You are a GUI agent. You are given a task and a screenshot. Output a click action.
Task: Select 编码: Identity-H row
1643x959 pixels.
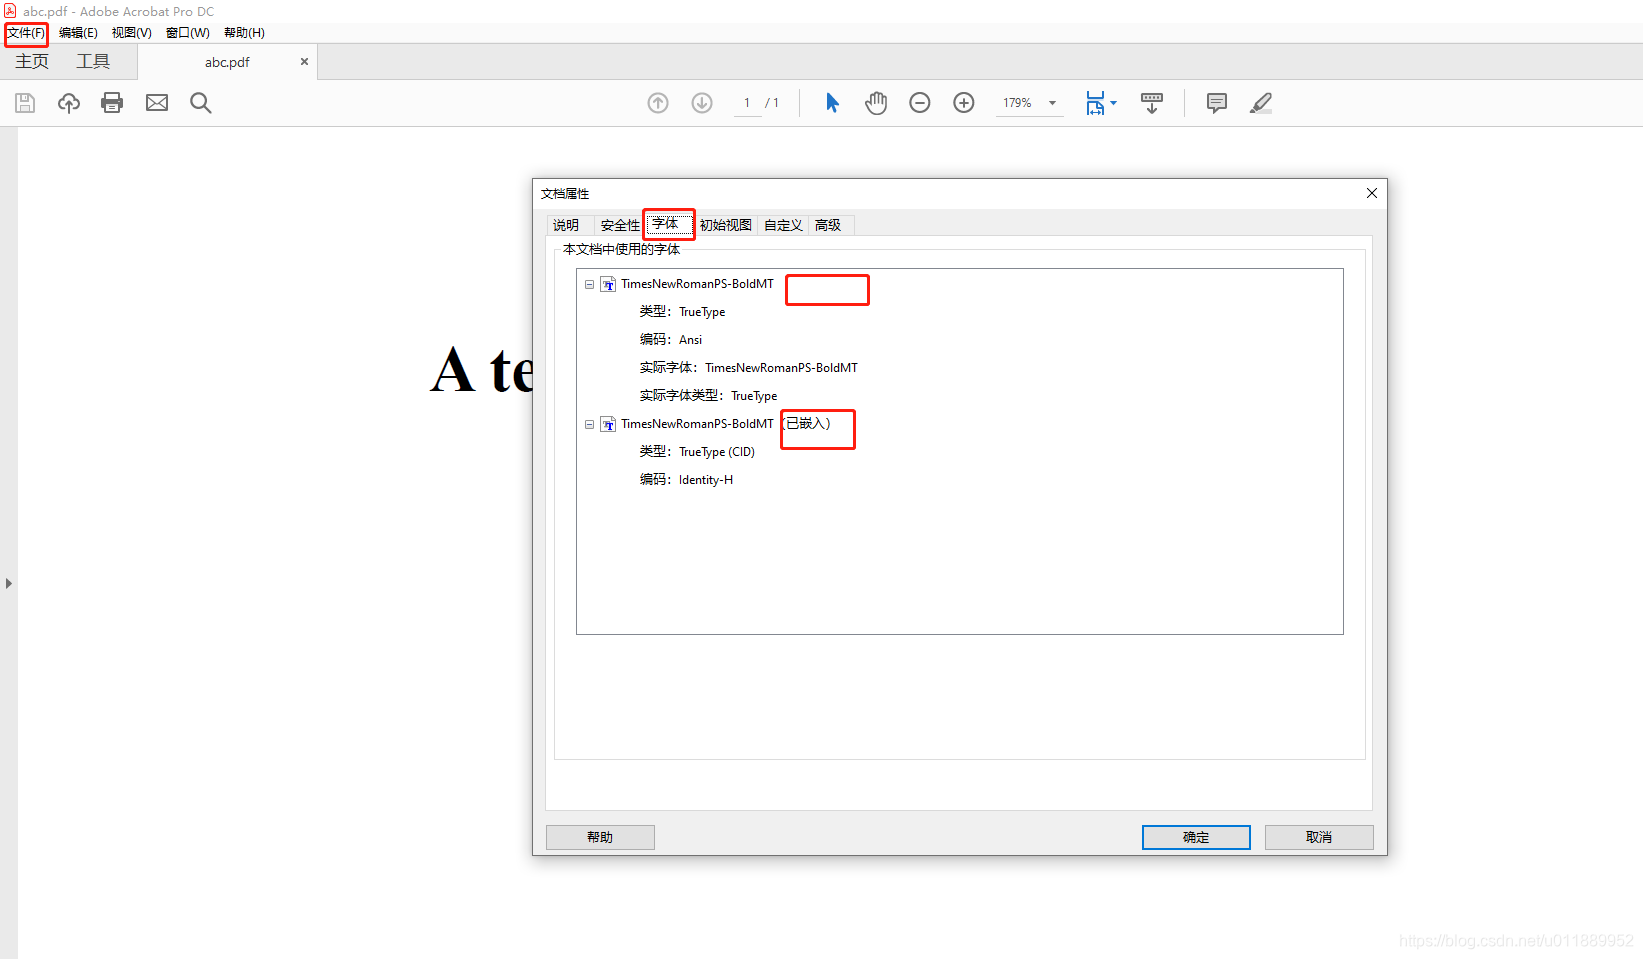(686, 480)
